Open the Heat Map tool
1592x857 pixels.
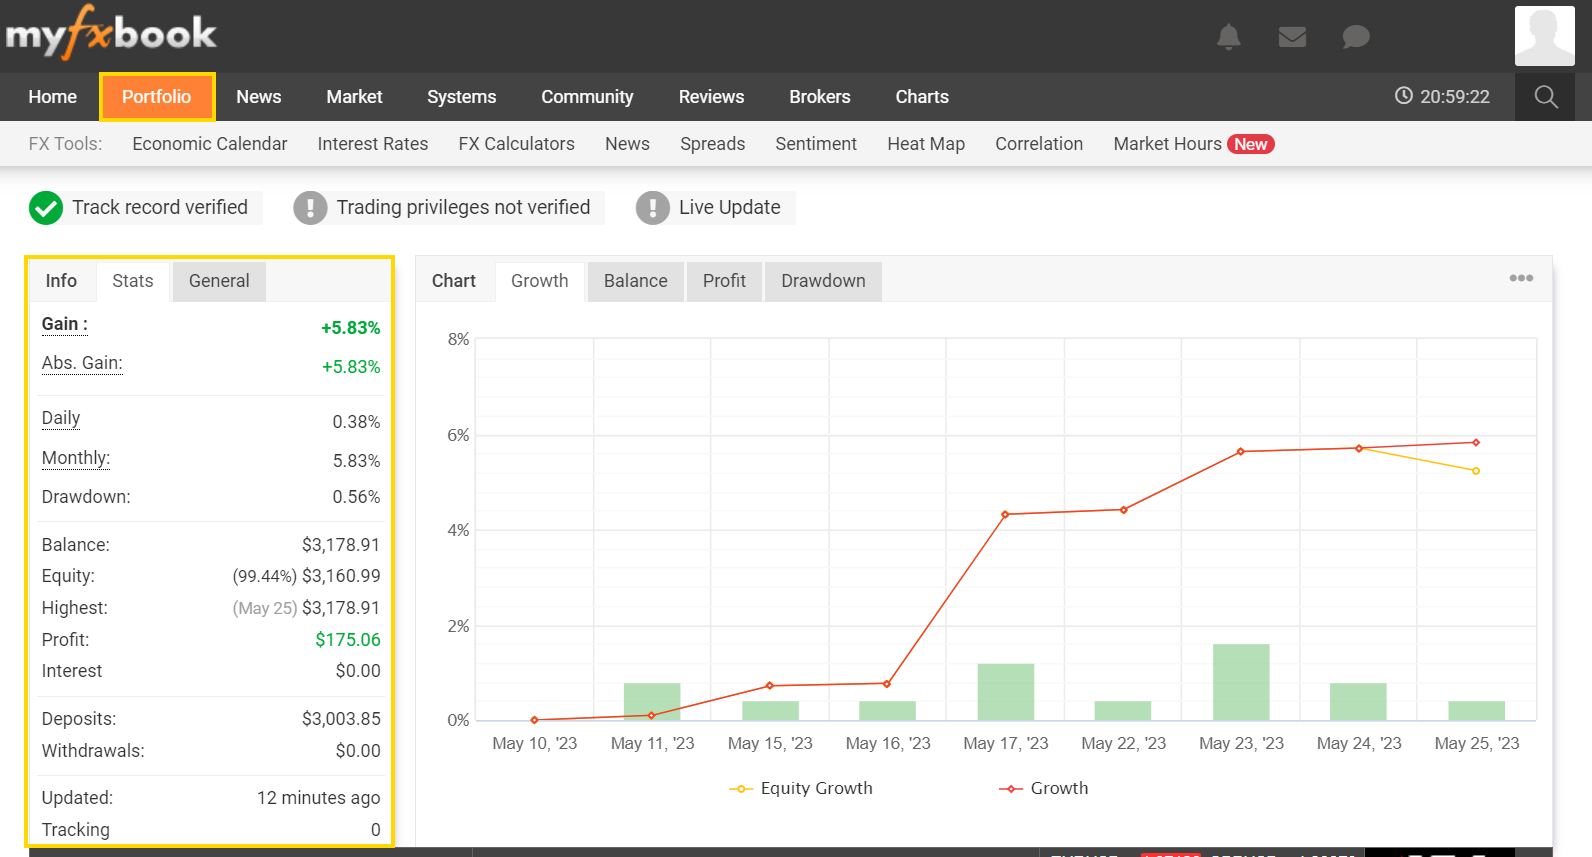[x=926, y=144]
